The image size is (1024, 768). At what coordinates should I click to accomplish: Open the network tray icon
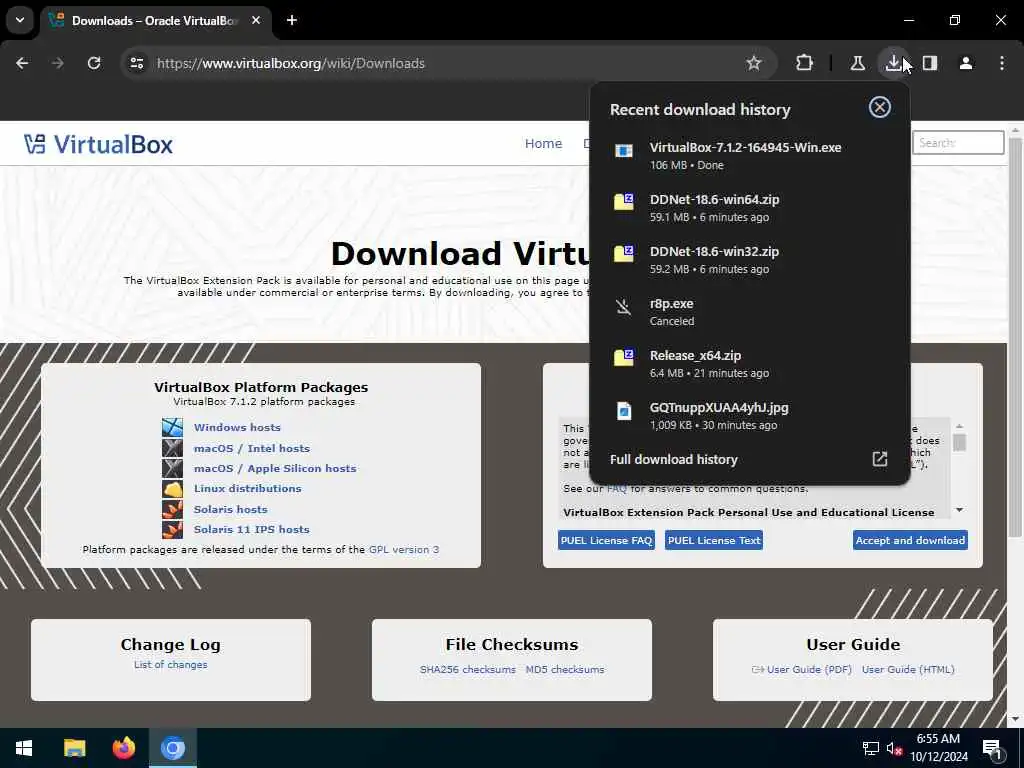tap(870, 748)
